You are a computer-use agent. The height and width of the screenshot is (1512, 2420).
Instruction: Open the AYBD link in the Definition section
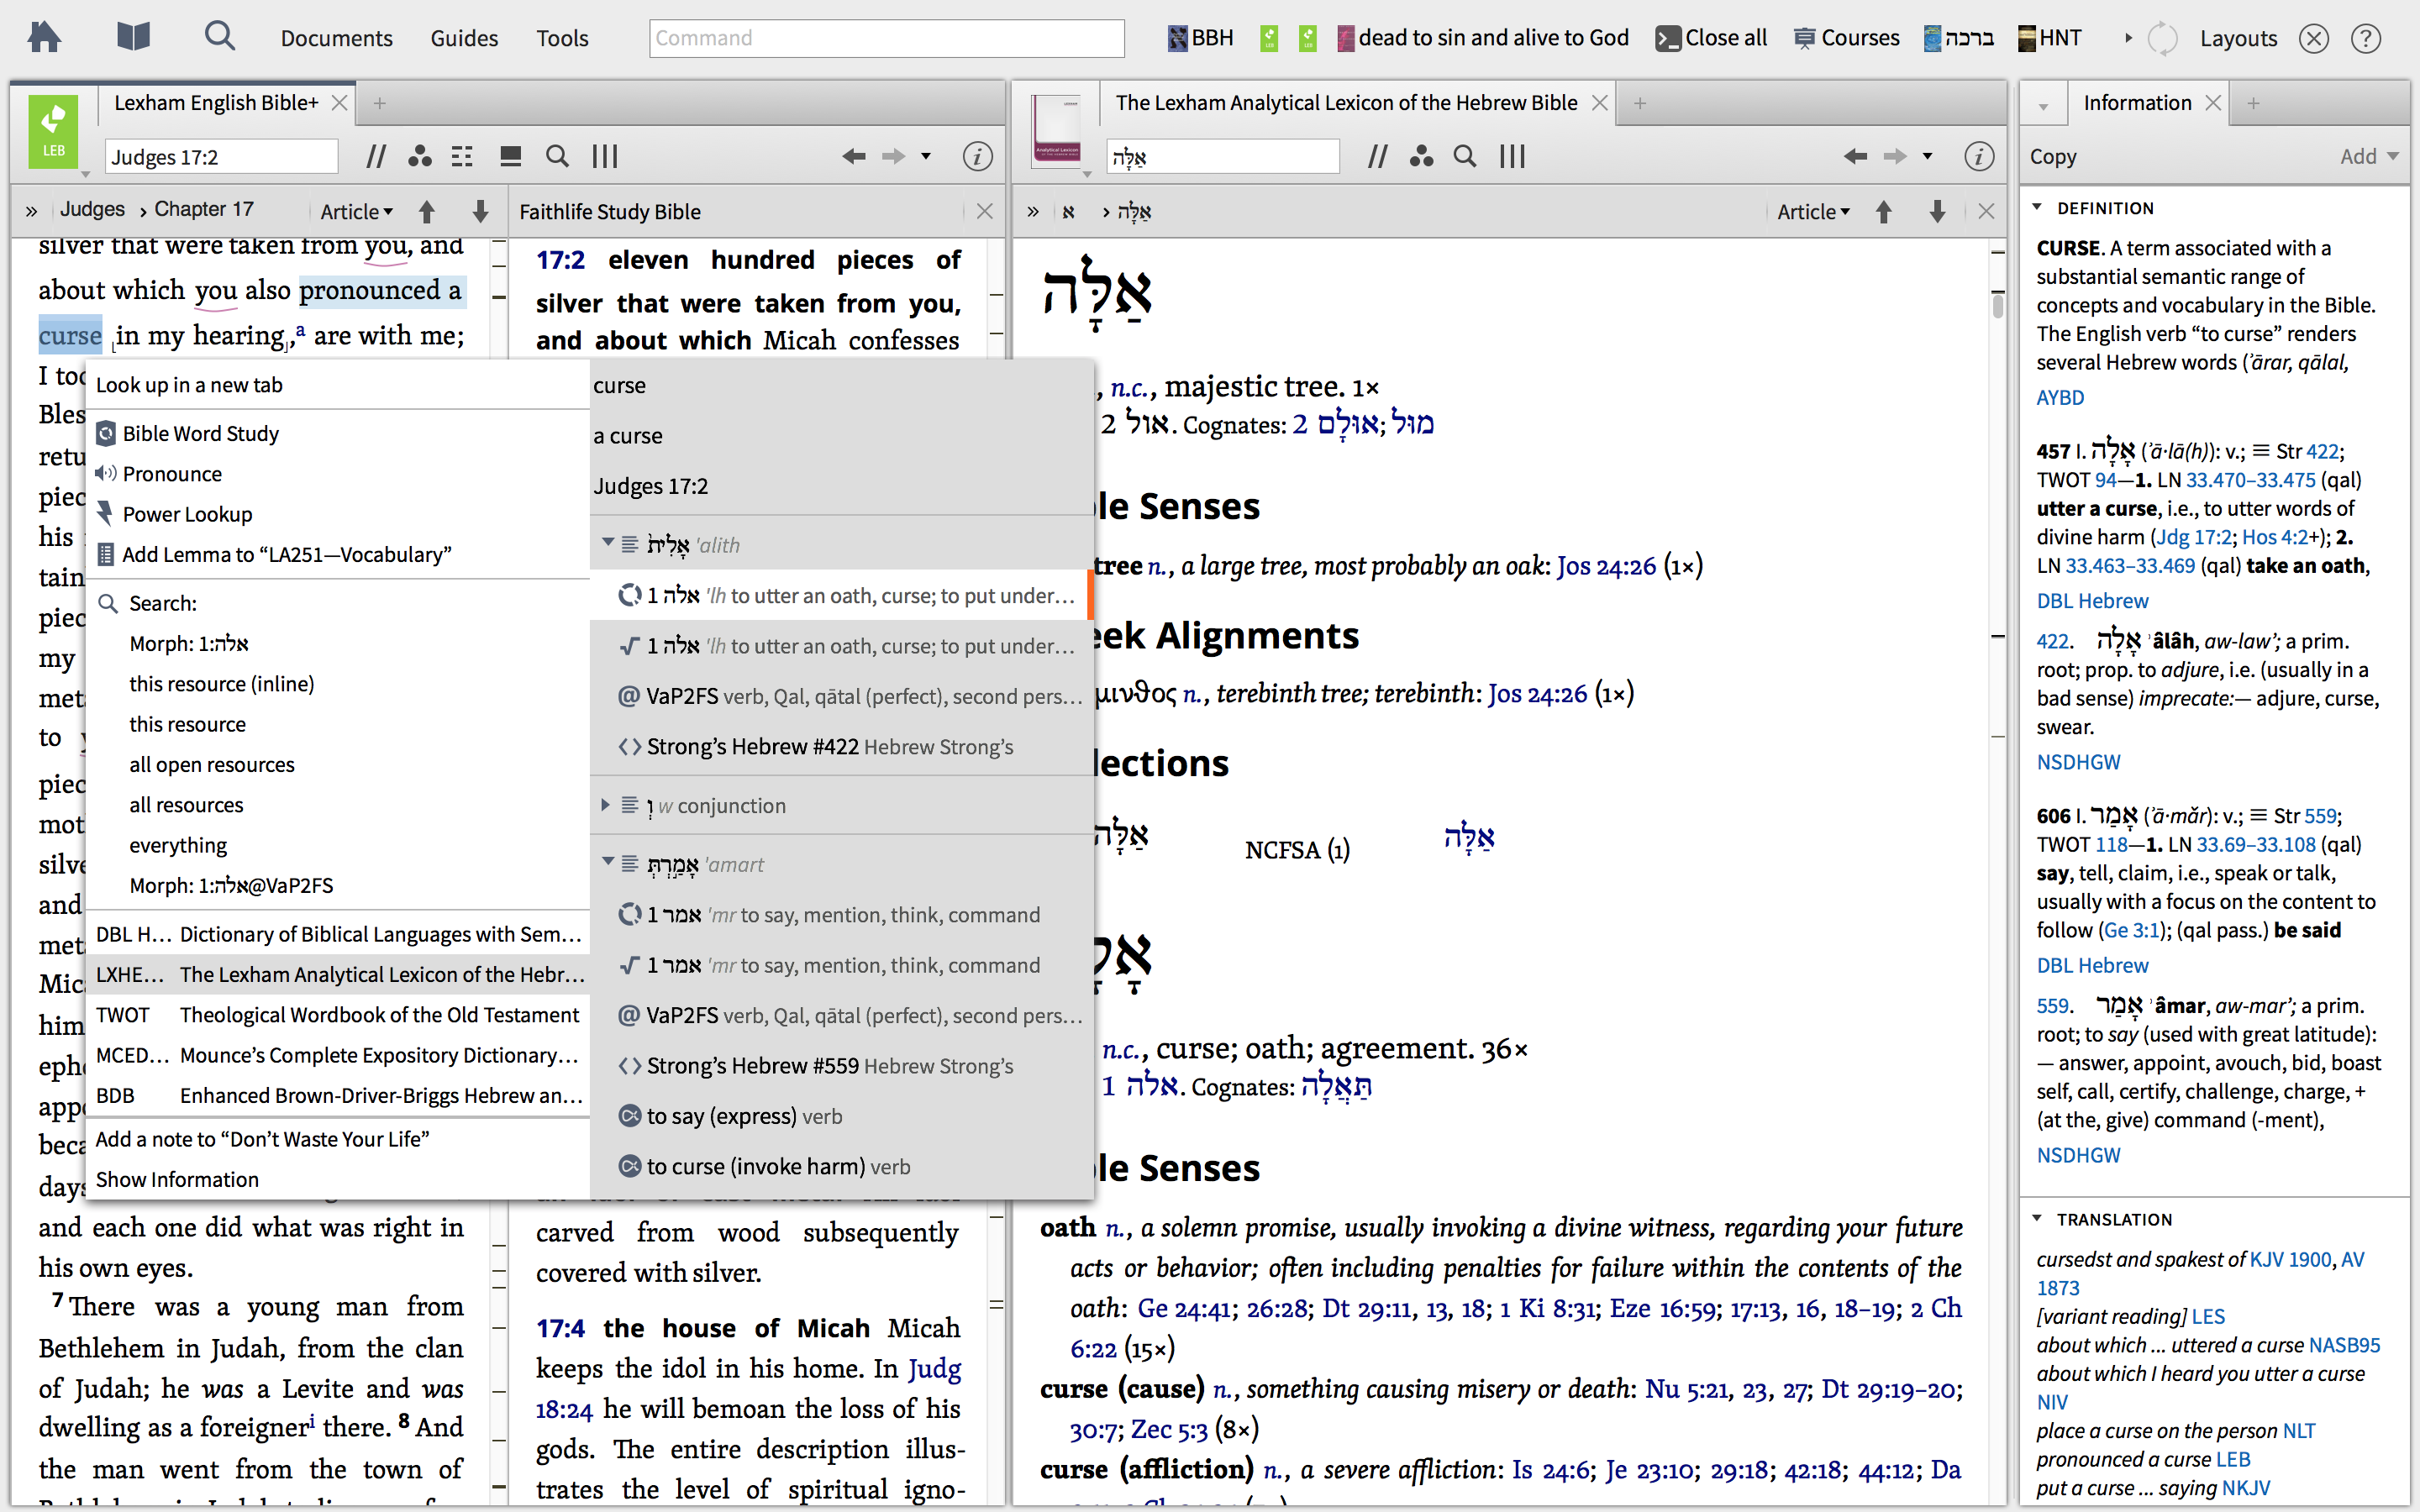[x=2060, y=397]
